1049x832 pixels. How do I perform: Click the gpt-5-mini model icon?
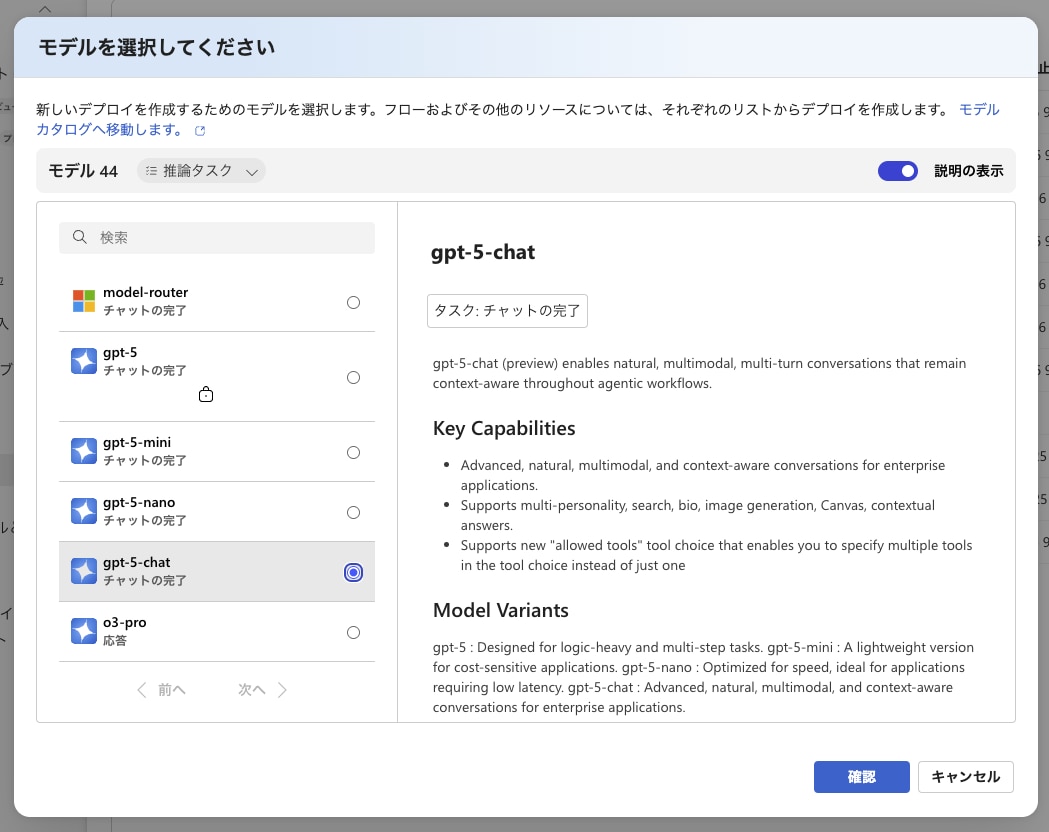pos(84,451)
